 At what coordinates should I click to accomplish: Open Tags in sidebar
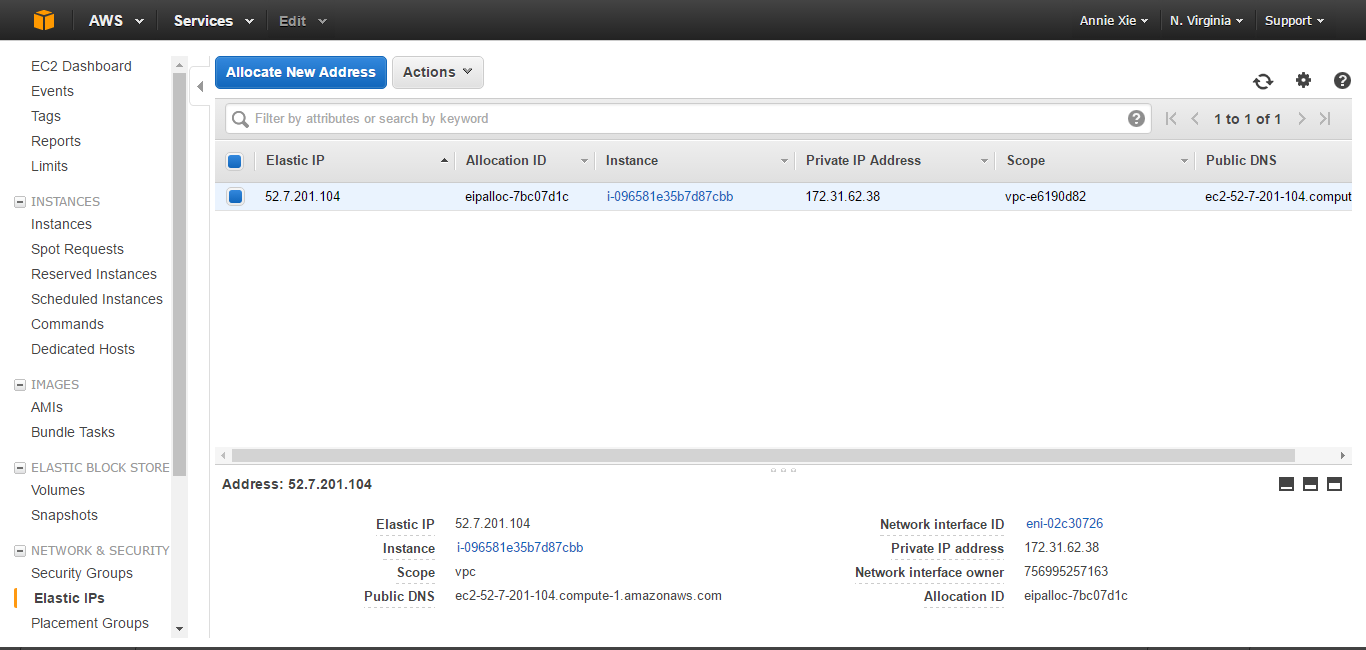tap(46, 116)
